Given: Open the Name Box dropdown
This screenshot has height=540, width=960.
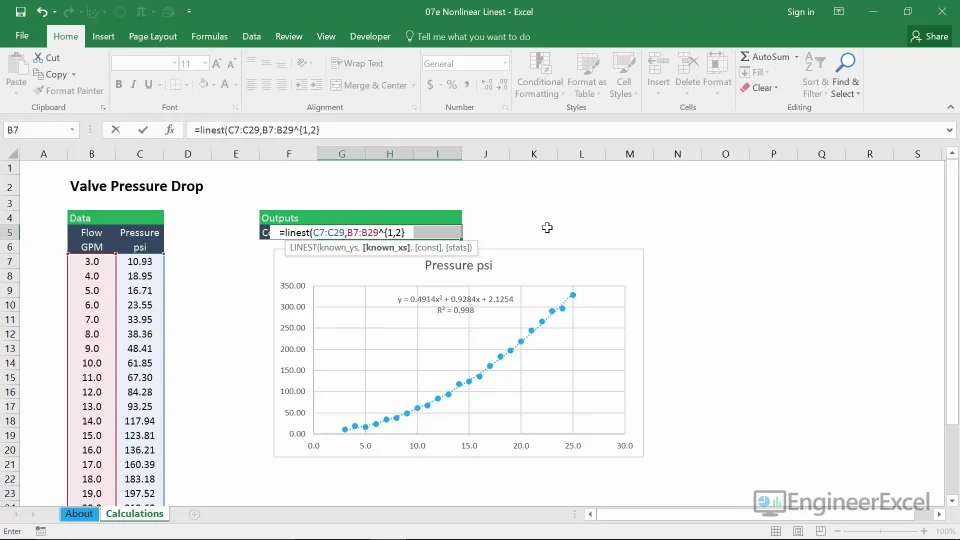Looking at the screenshot, I should pos(73,130).
